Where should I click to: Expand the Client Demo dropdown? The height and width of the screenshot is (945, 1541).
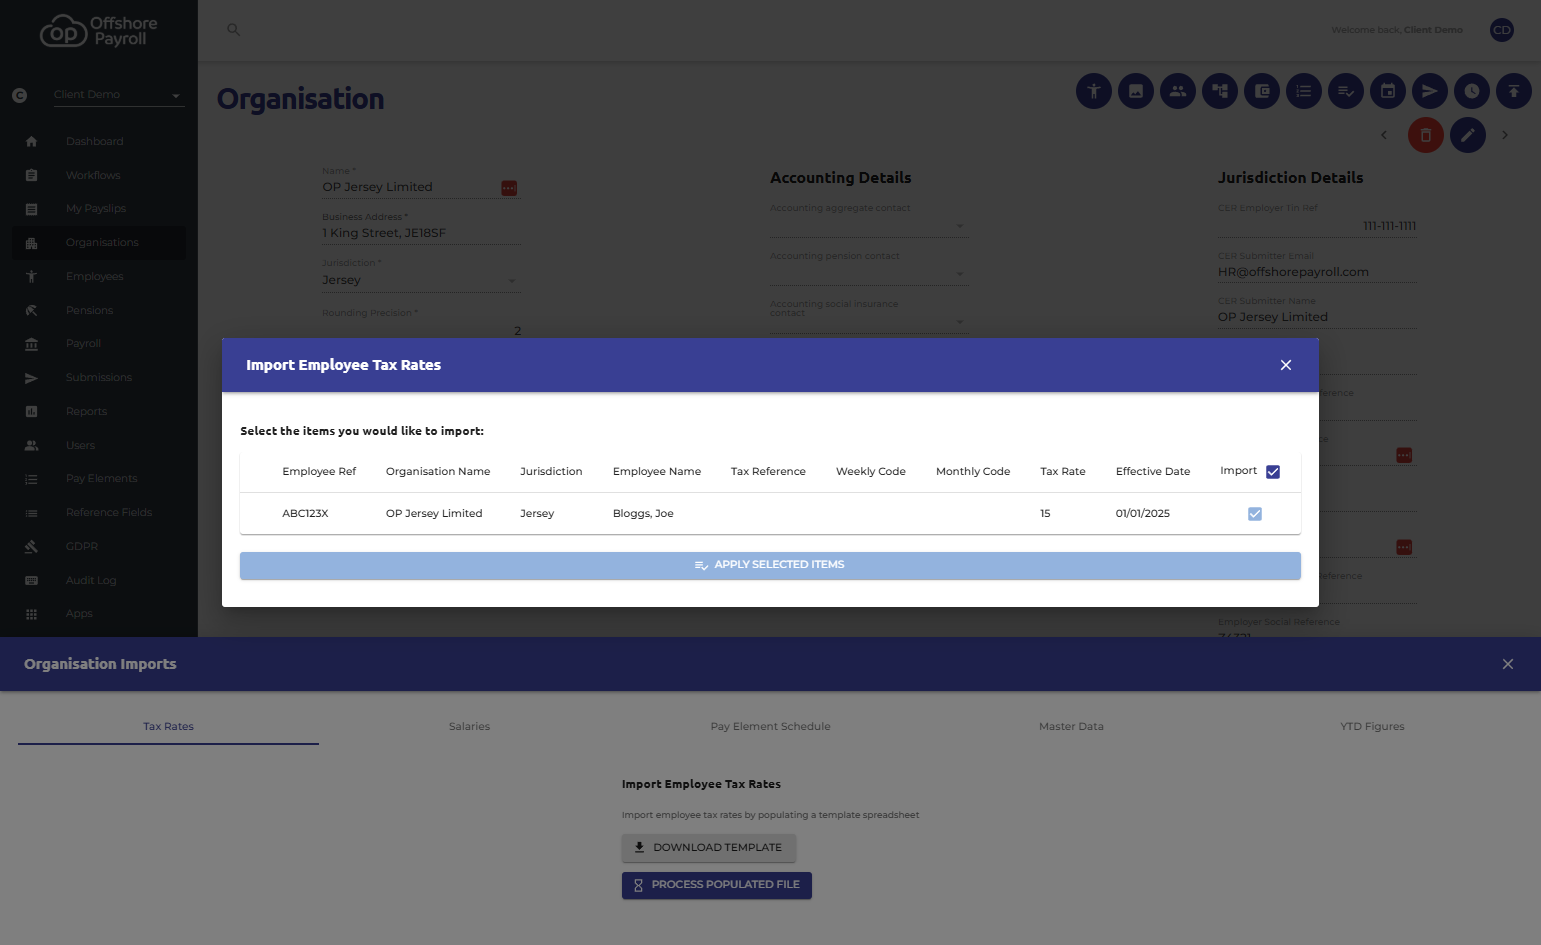tap(118, 95)
